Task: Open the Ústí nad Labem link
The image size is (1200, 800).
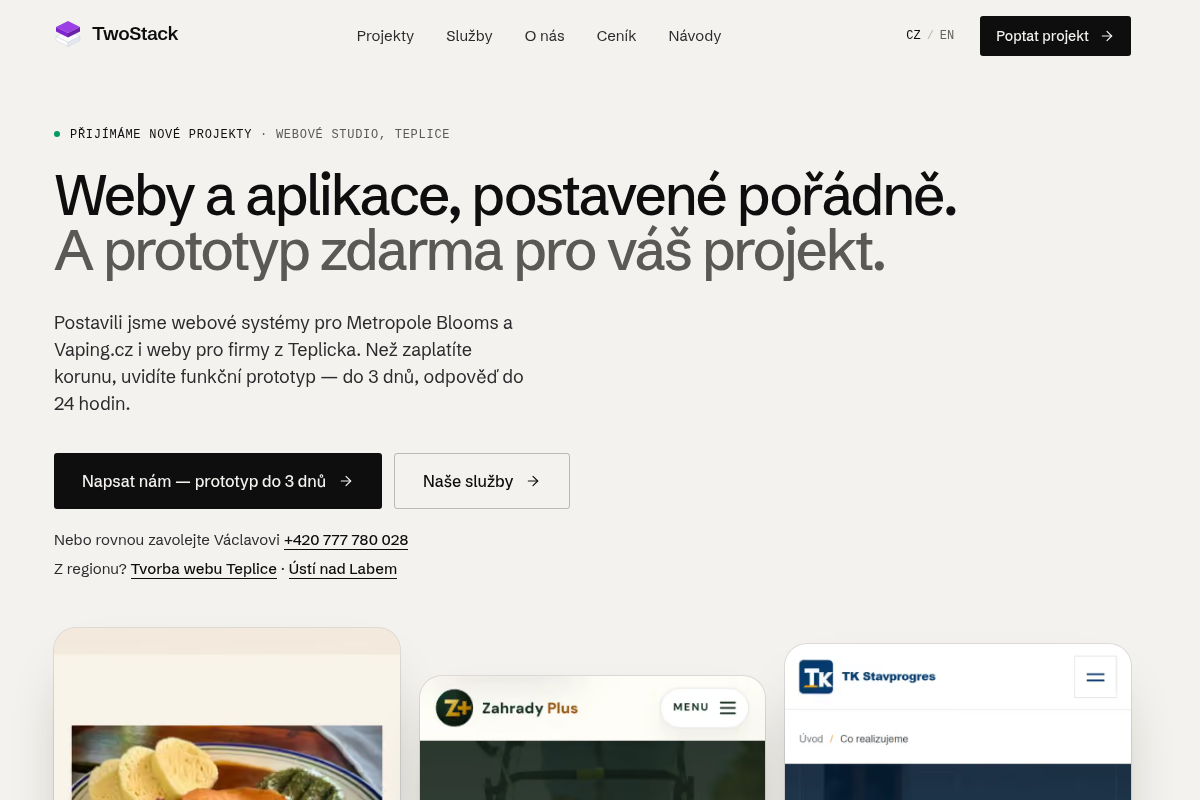Action: 343,569
